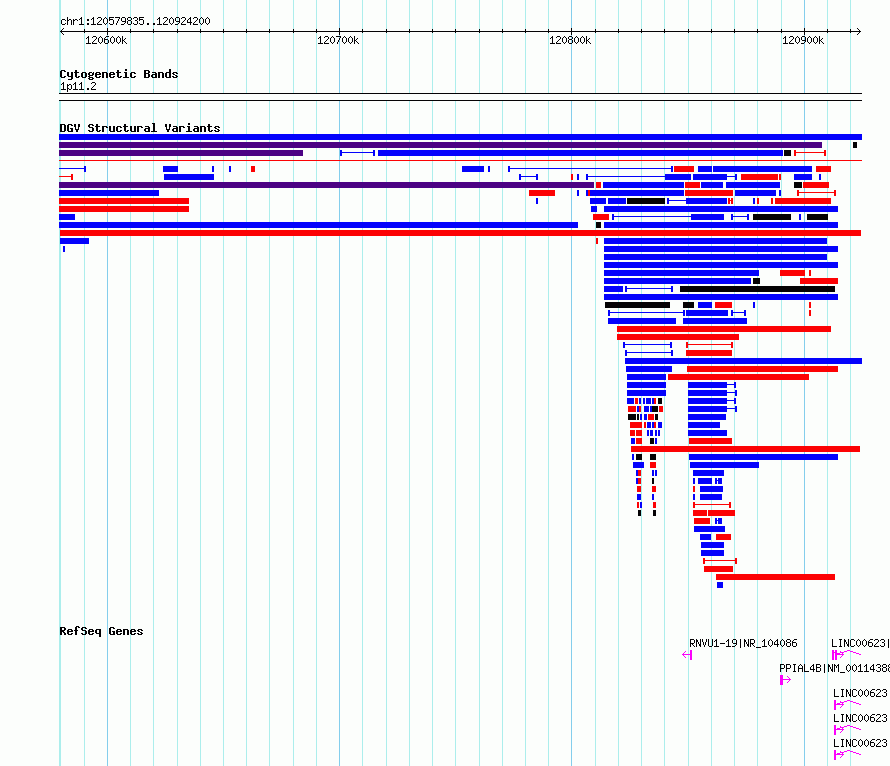Select the thin full-width red variant line
Viewport: 890px width, 766px height.
click(x=460, y=161)
